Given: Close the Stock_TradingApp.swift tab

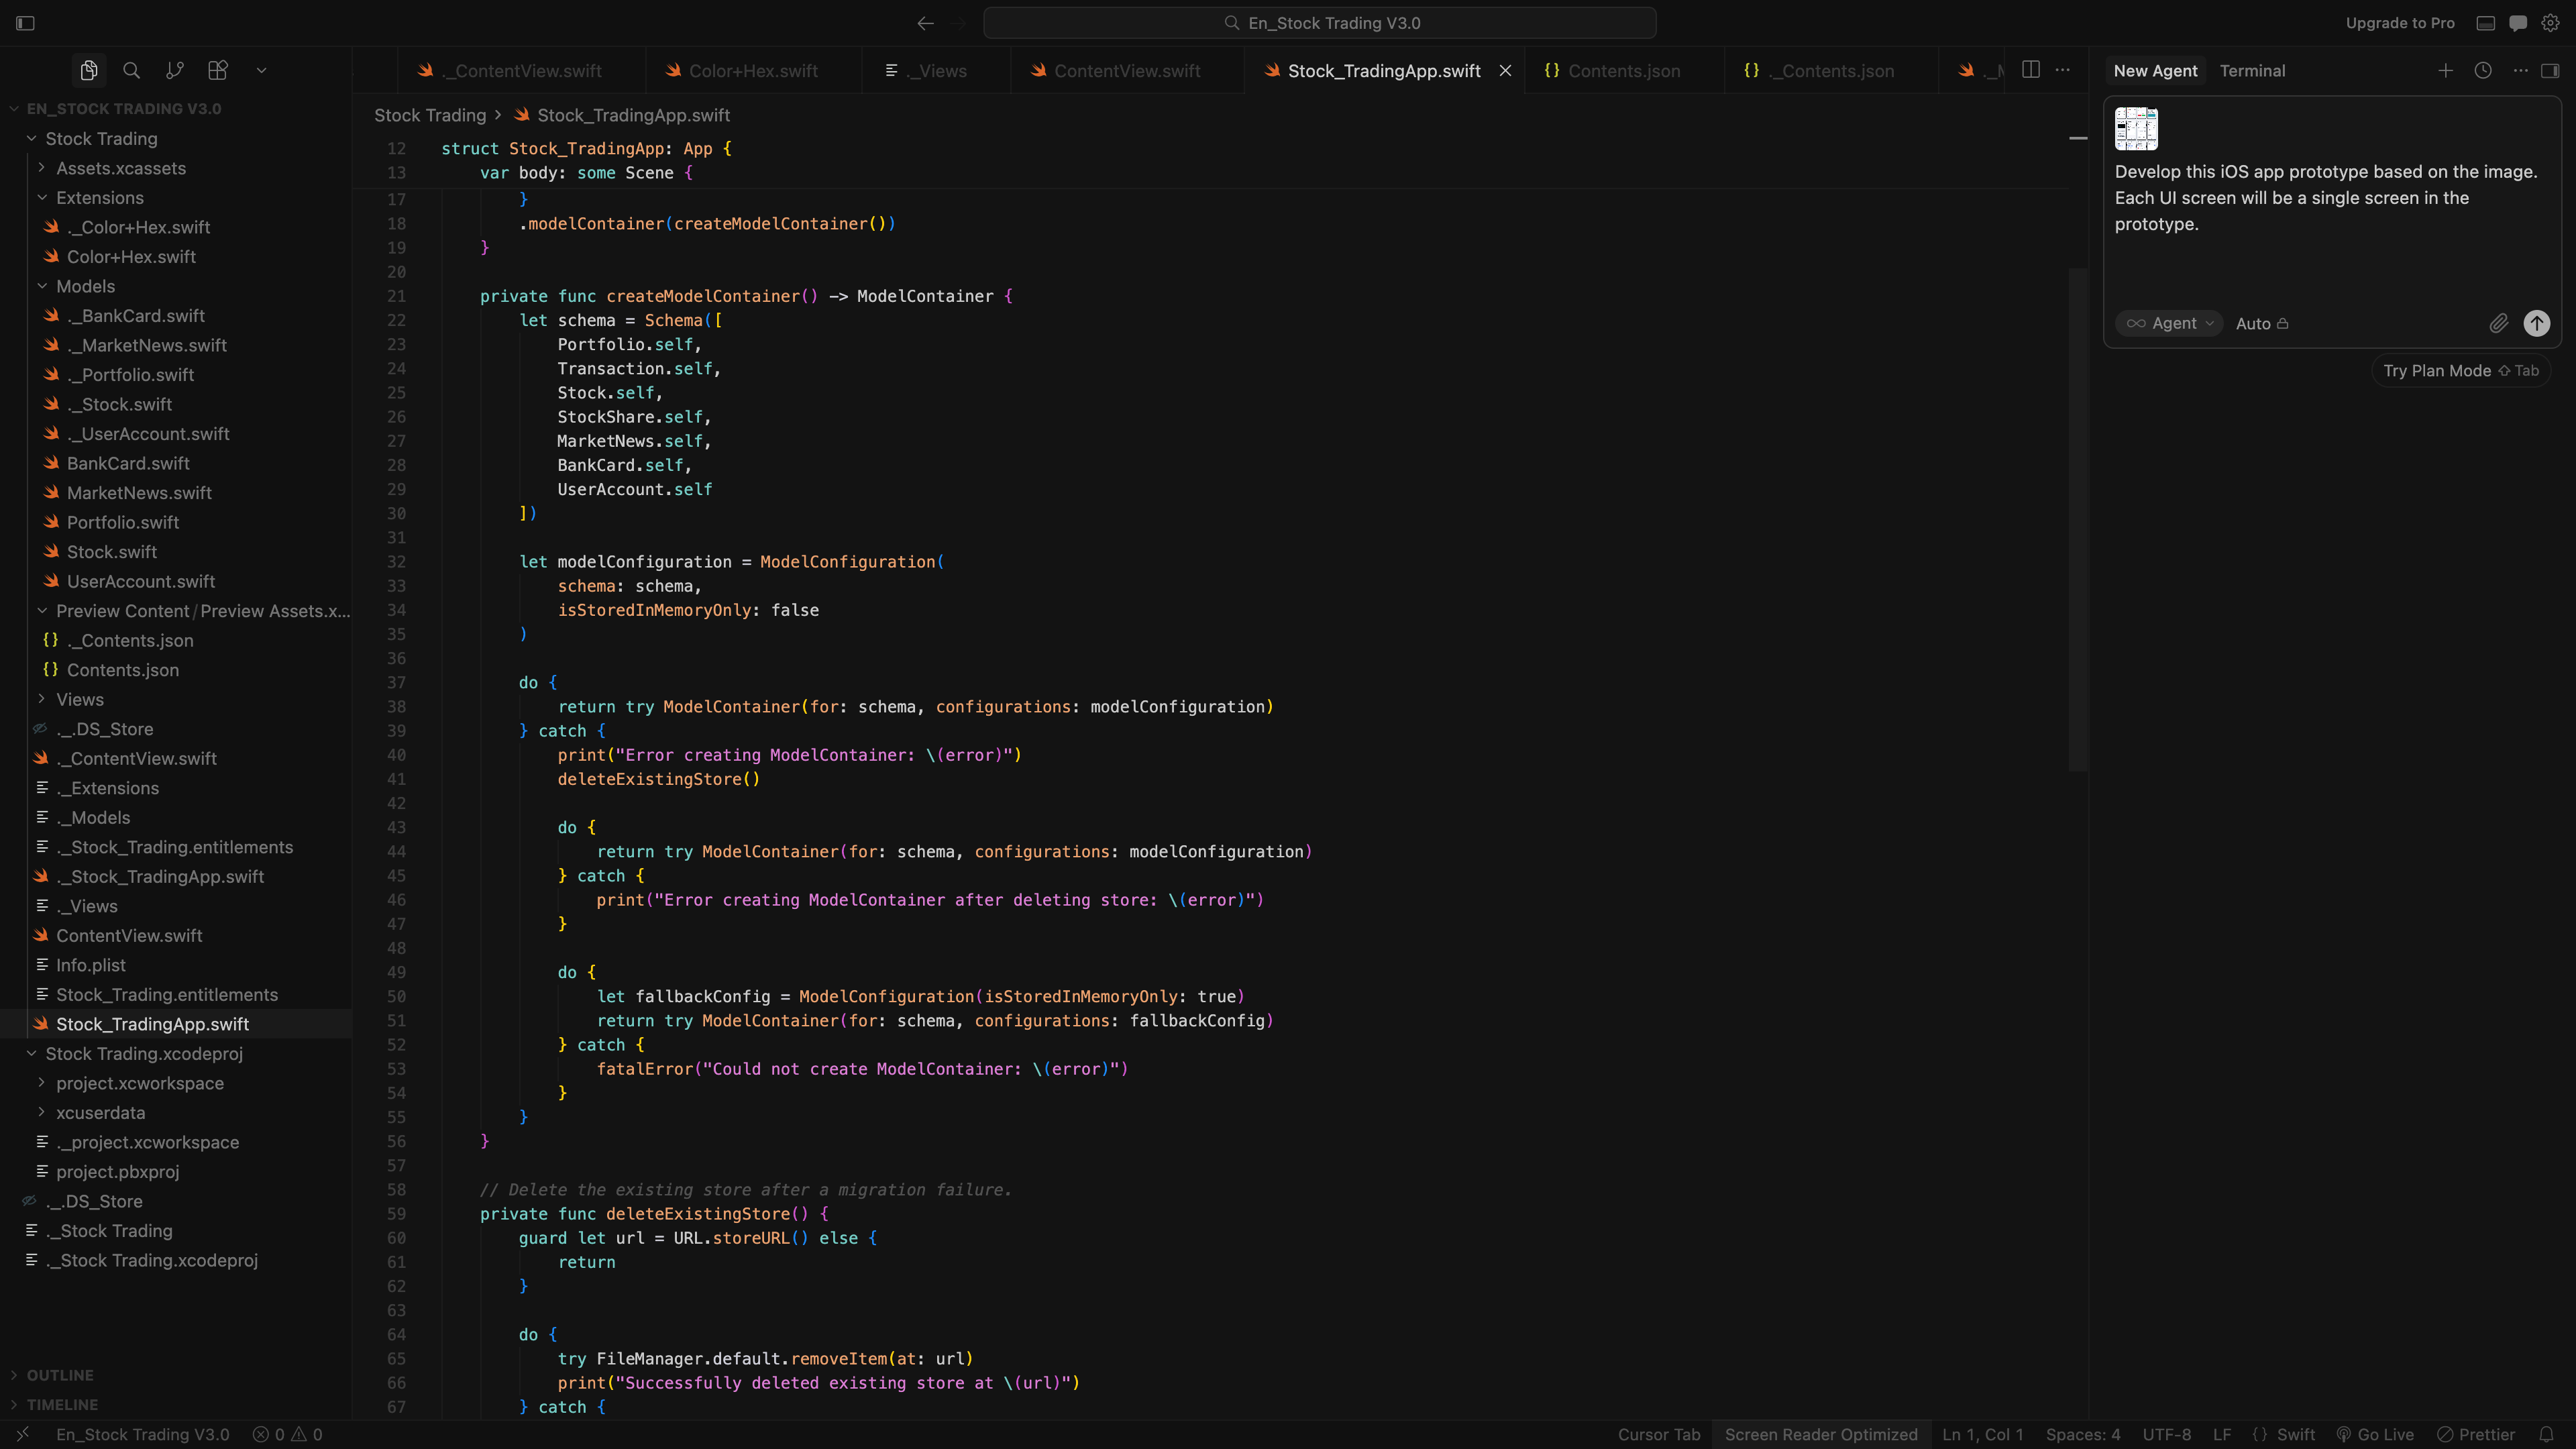Looking at the screenshot, I should (1505, 70).
